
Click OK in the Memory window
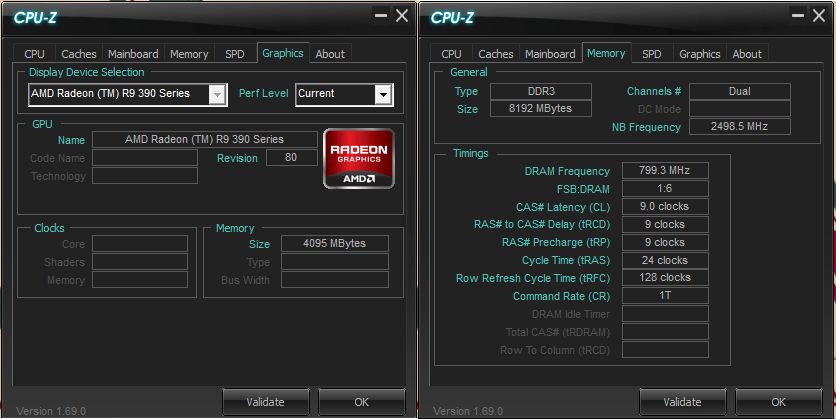point(778,402)
